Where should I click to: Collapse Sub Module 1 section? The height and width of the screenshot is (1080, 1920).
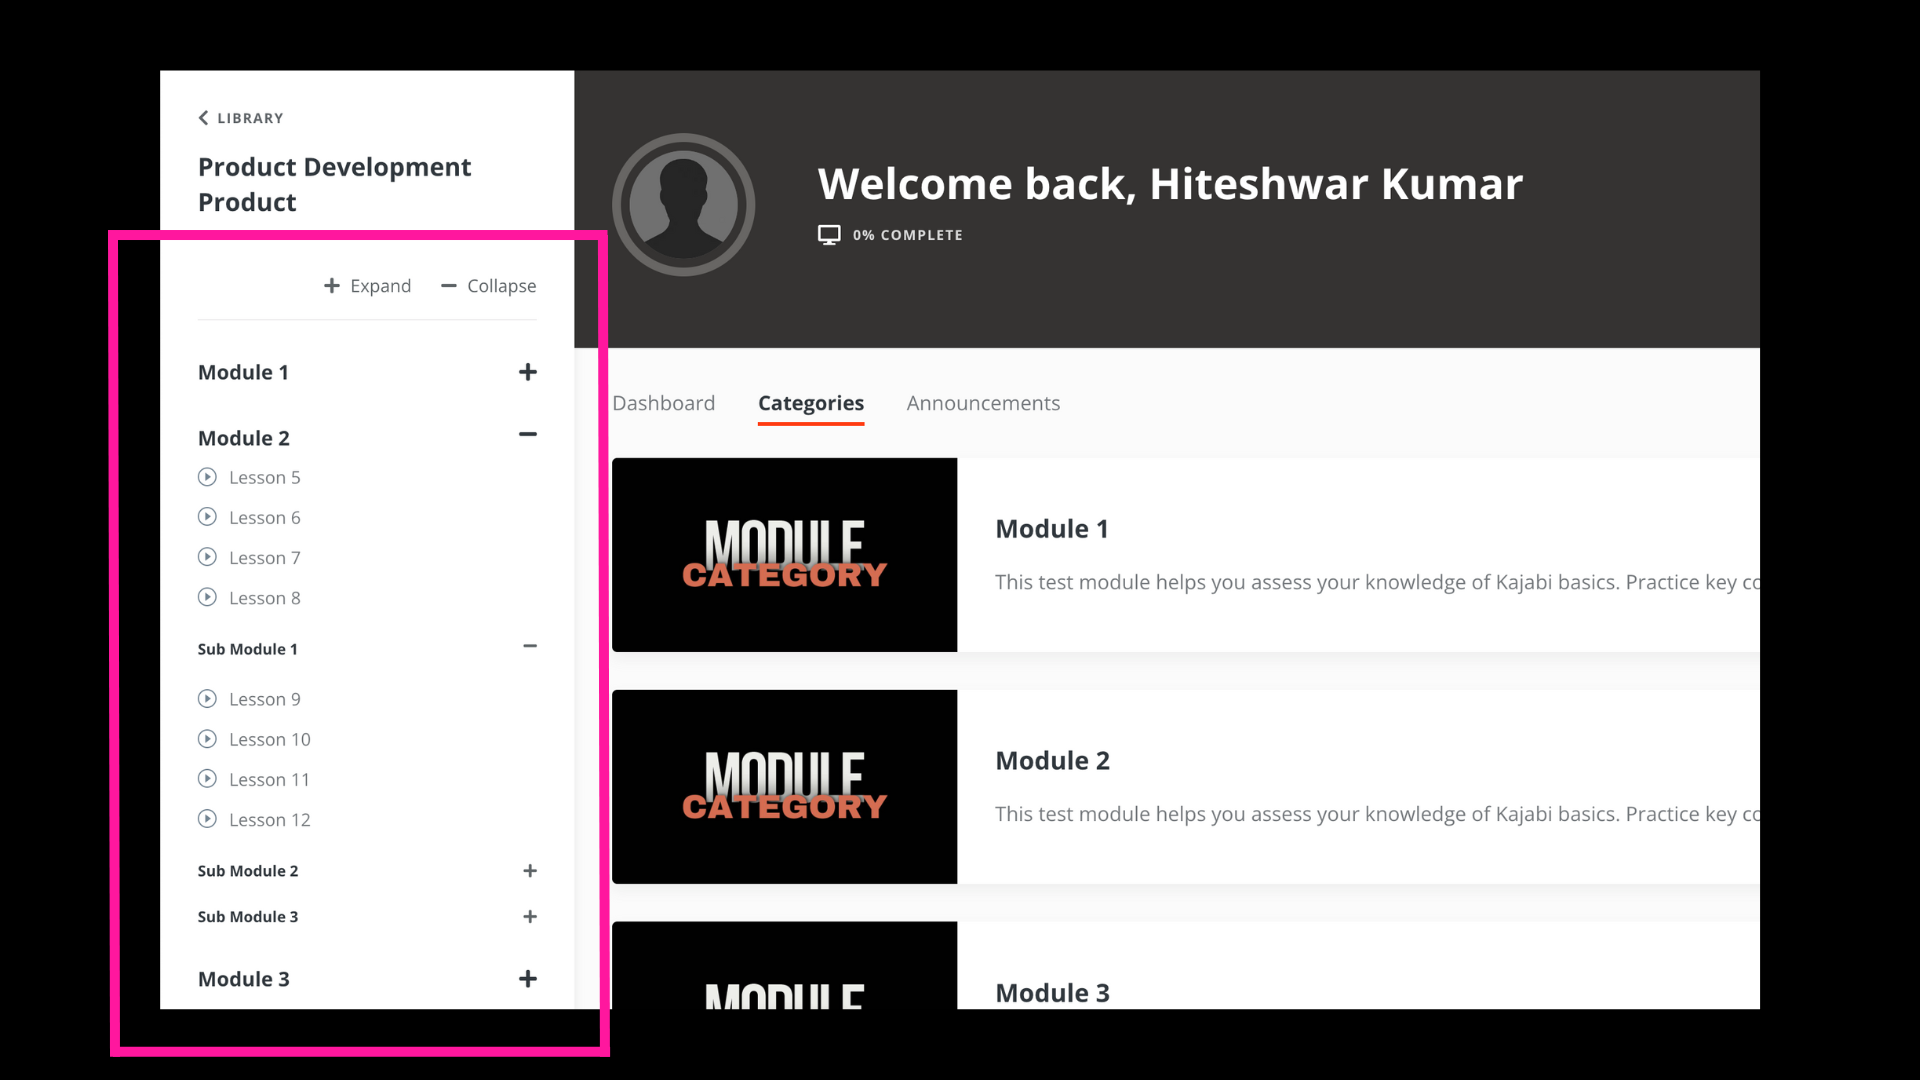pyautogui.click(x=530, y=646)
